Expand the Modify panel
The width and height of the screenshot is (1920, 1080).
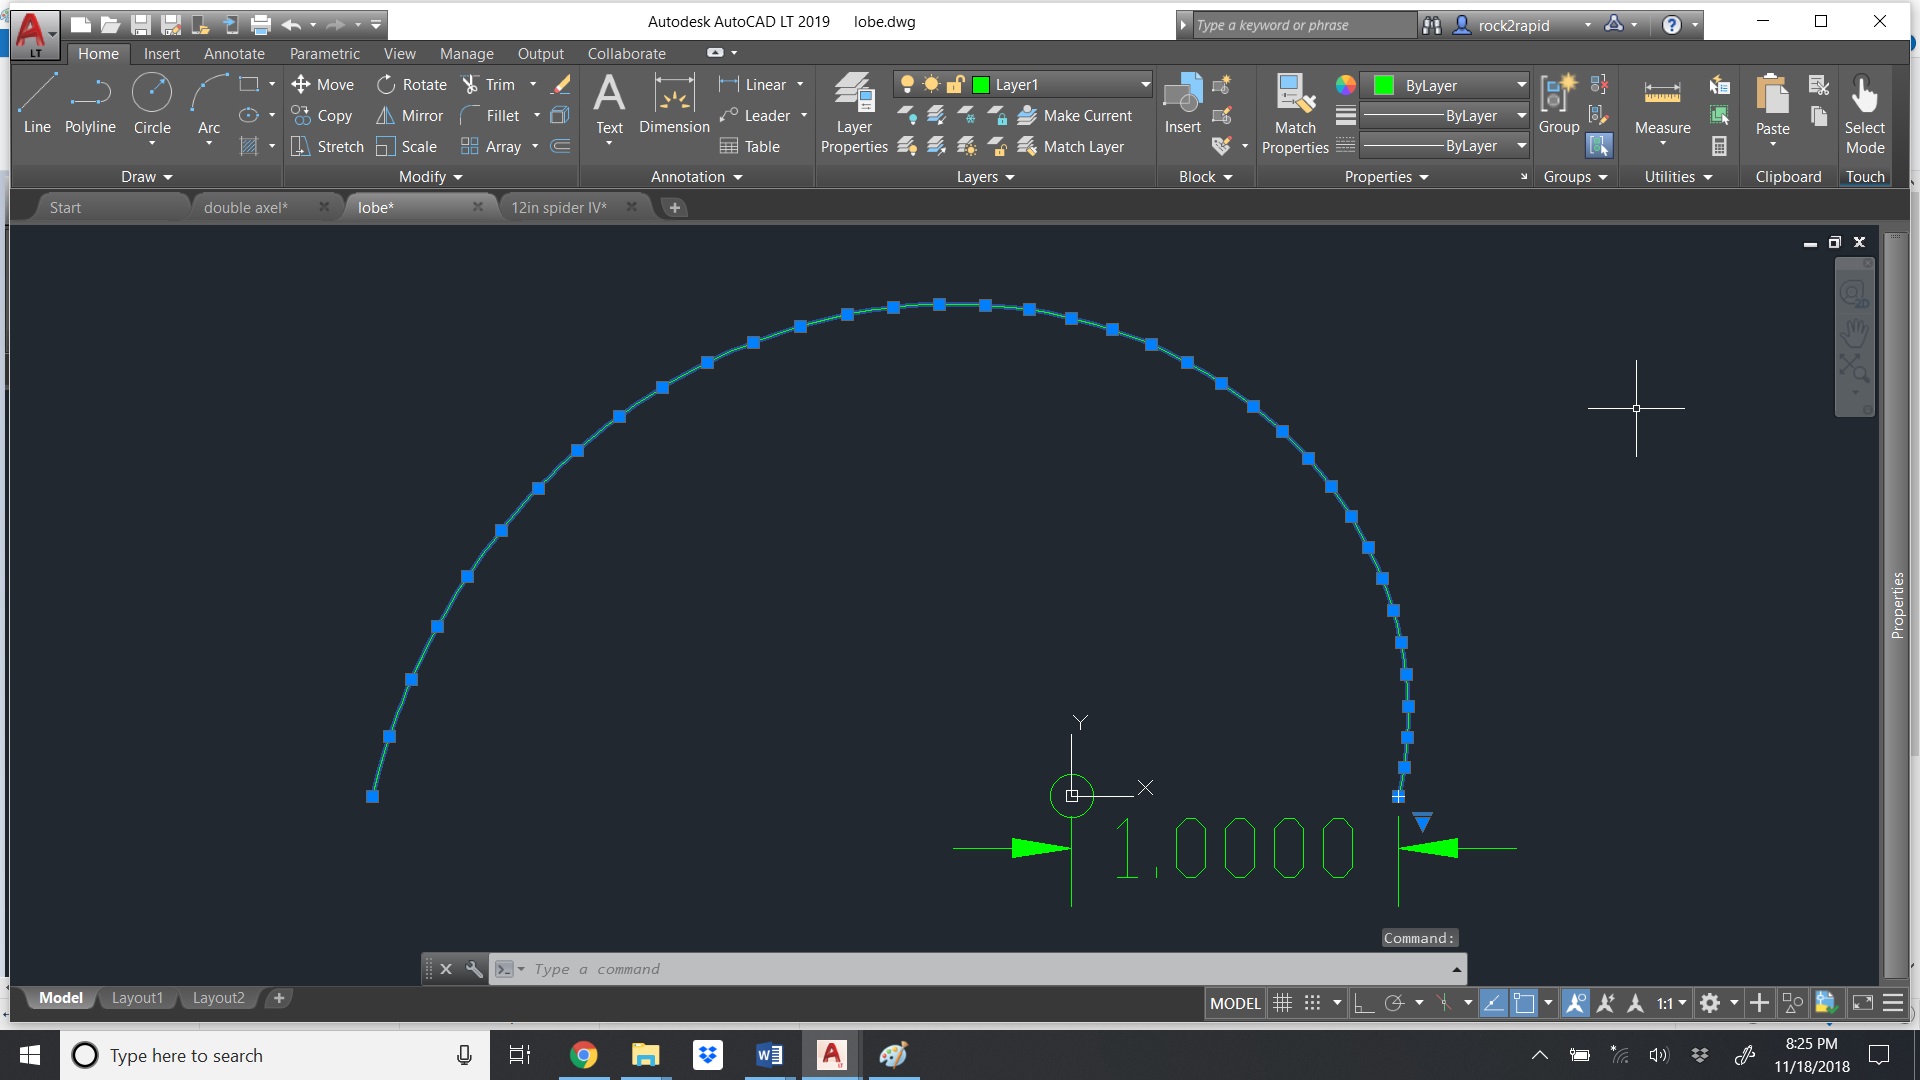tap(430, 177)
